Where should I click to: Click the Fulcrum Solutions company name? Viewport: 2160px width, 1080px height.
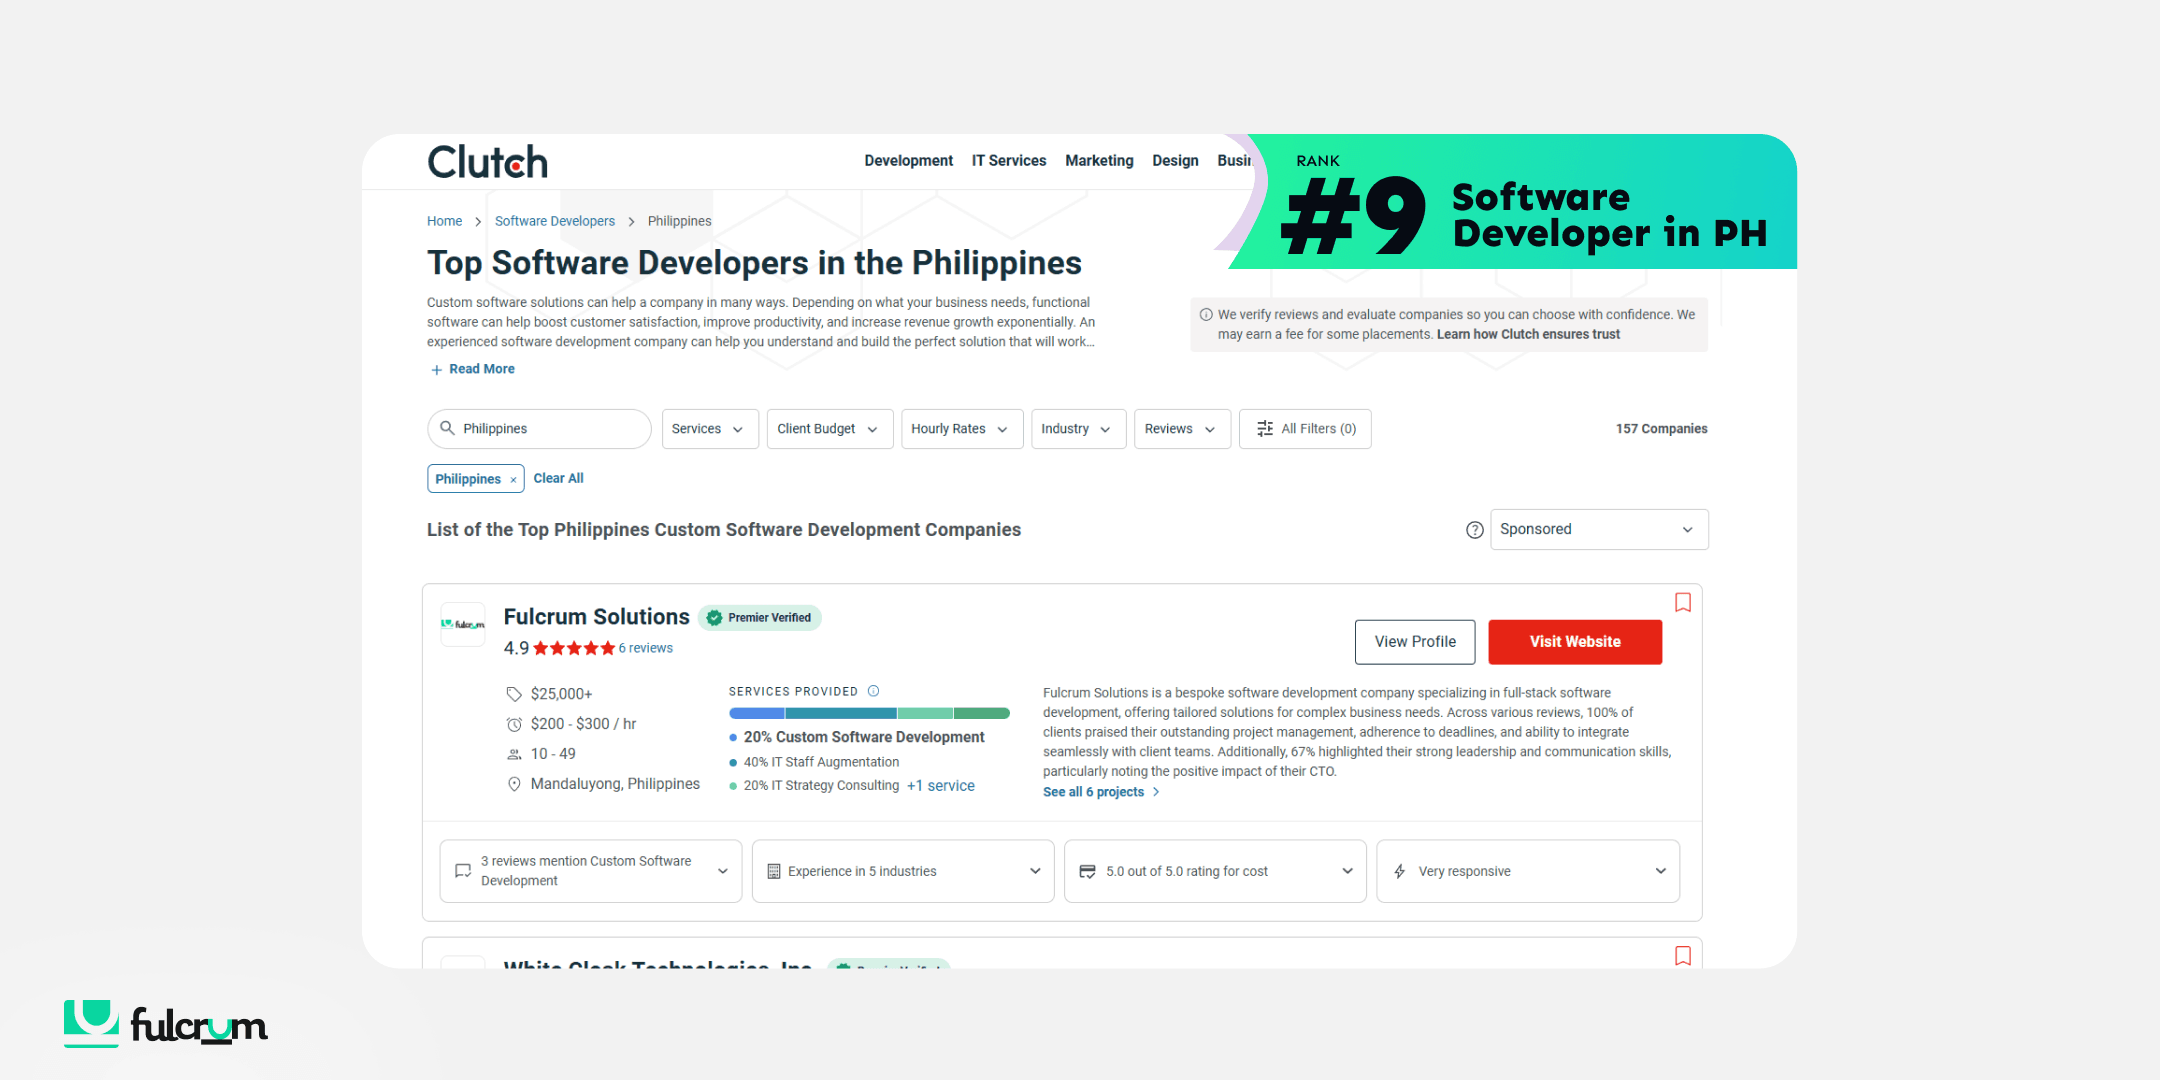(596, 617)
